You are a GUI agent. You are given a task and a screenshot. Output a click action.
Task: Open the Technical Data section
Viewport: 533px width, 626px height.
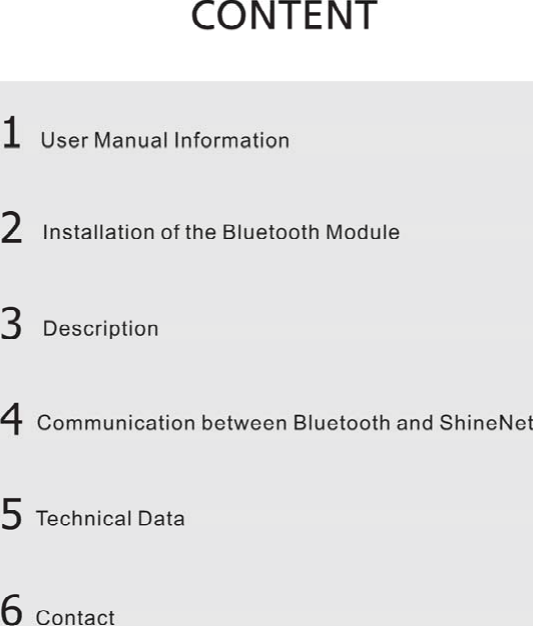coord(110,519)
